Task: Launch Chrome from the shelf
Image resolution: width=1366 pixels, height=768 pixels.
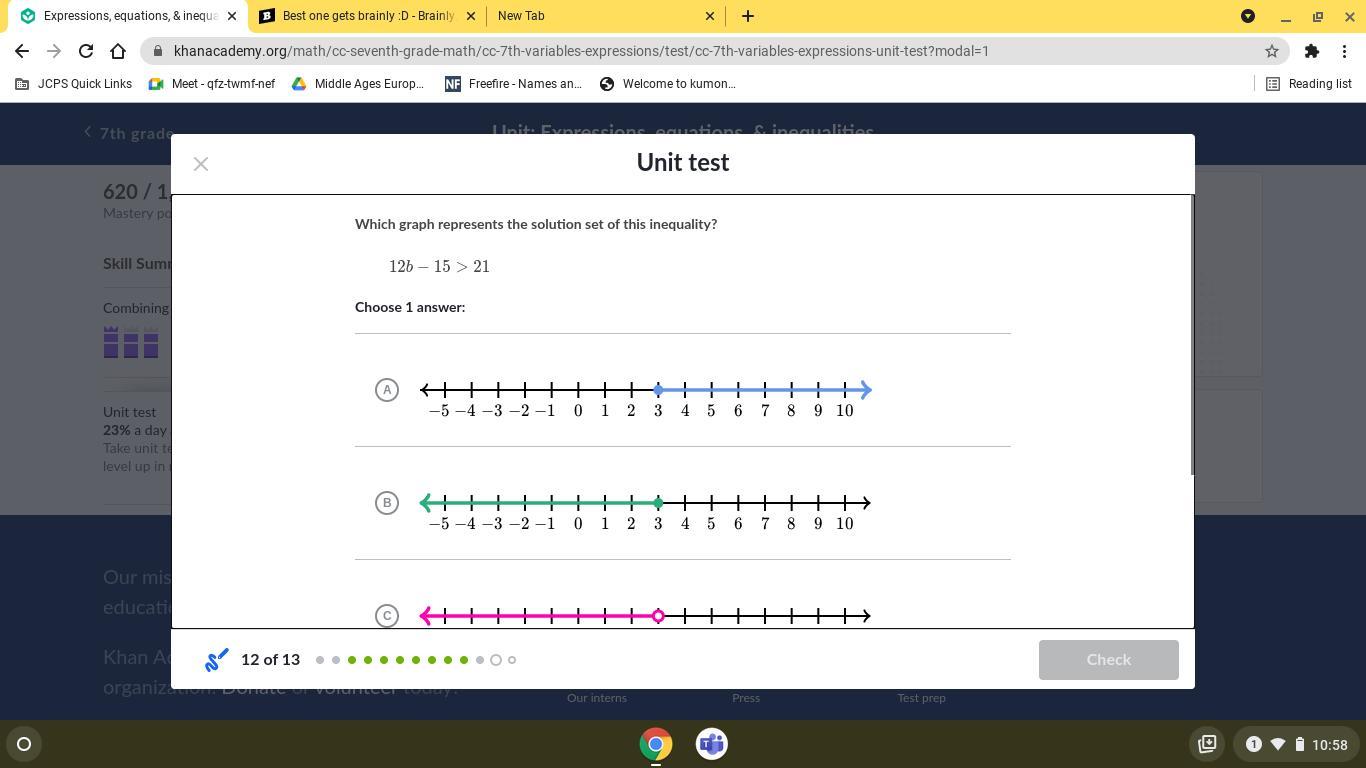Action: [x=656, y=744]
